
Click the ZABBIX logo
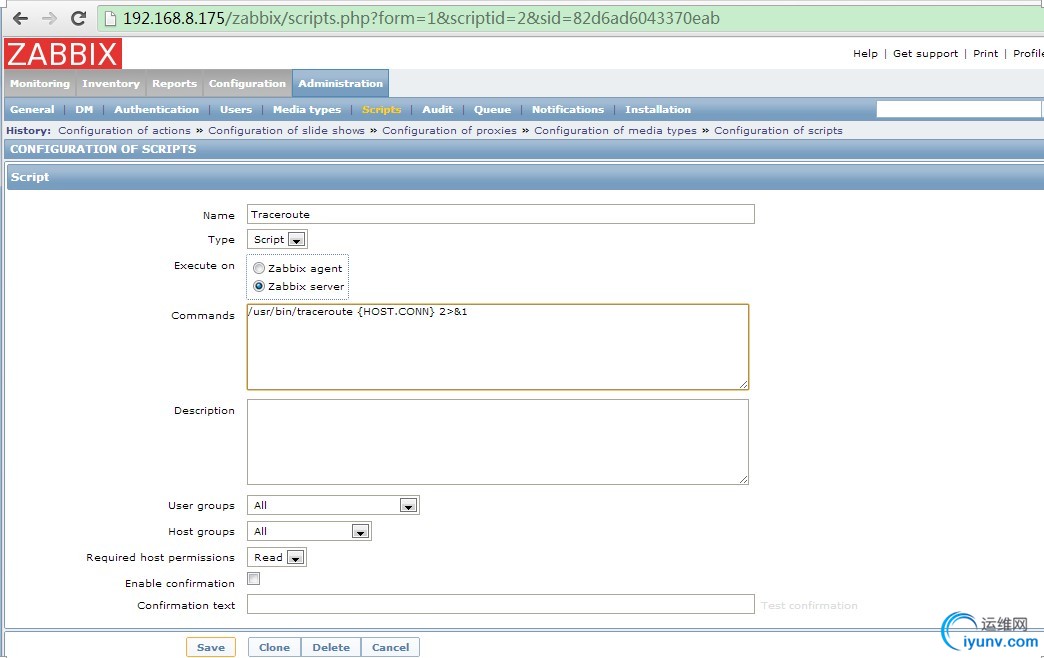pos(63,53)
